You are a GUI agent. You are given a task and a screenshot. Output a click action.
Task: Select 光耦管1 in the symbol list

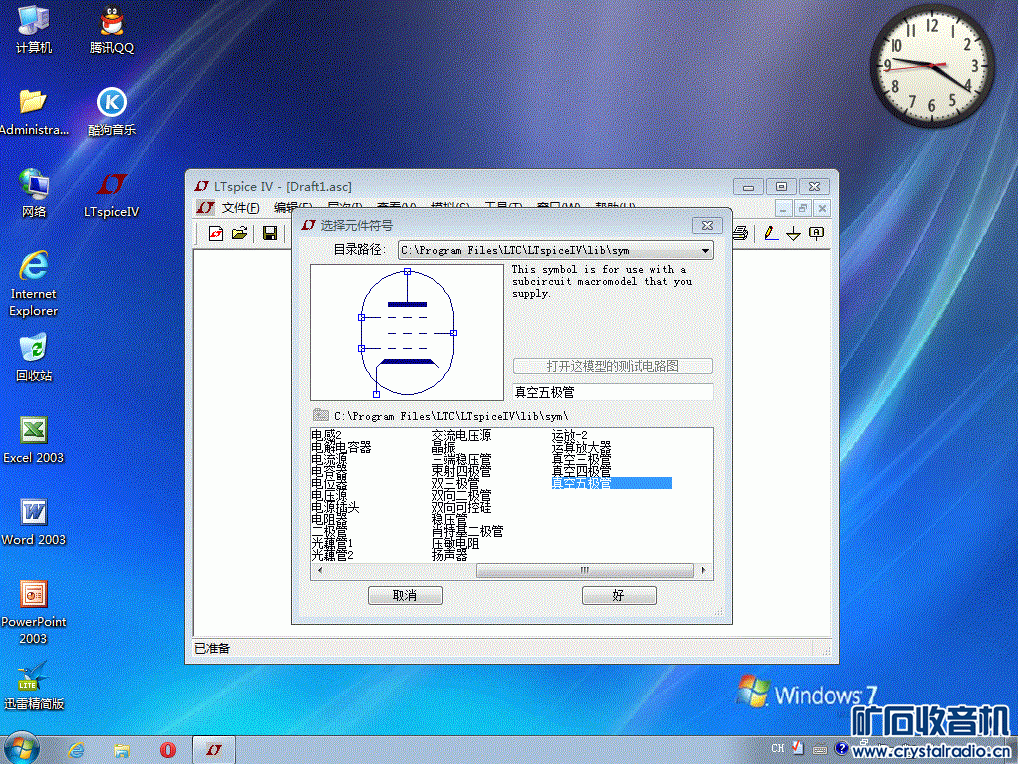coord(332,543)
